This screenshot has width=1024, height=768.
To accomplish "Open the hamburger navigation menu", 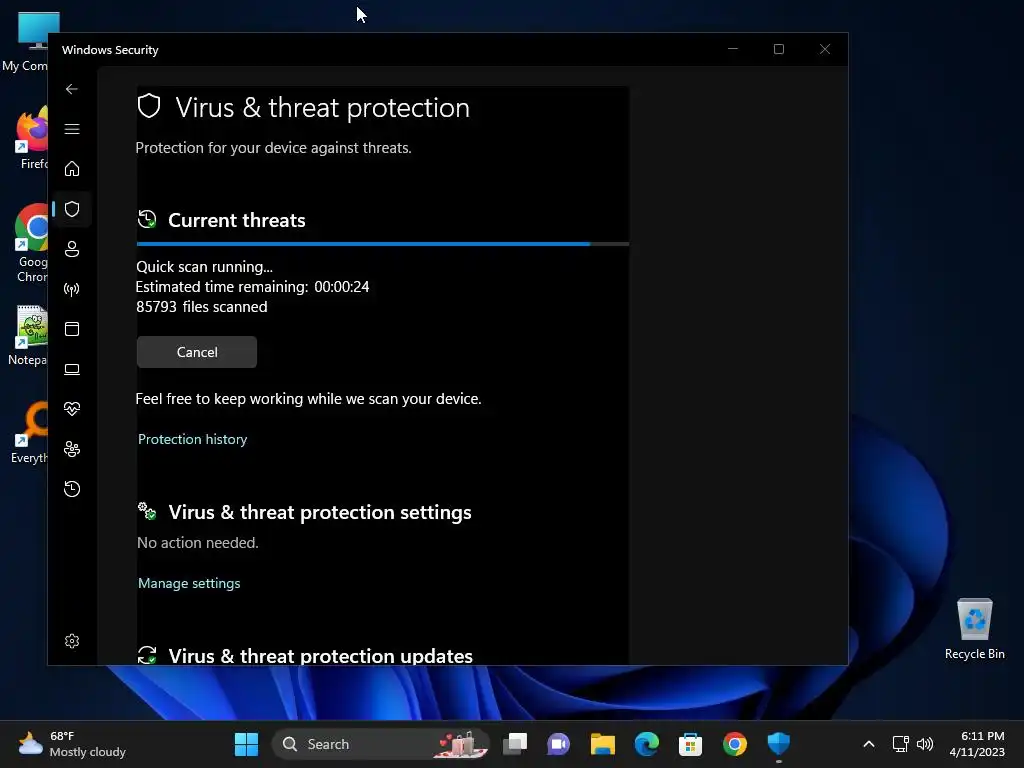I will coord(72,129).
